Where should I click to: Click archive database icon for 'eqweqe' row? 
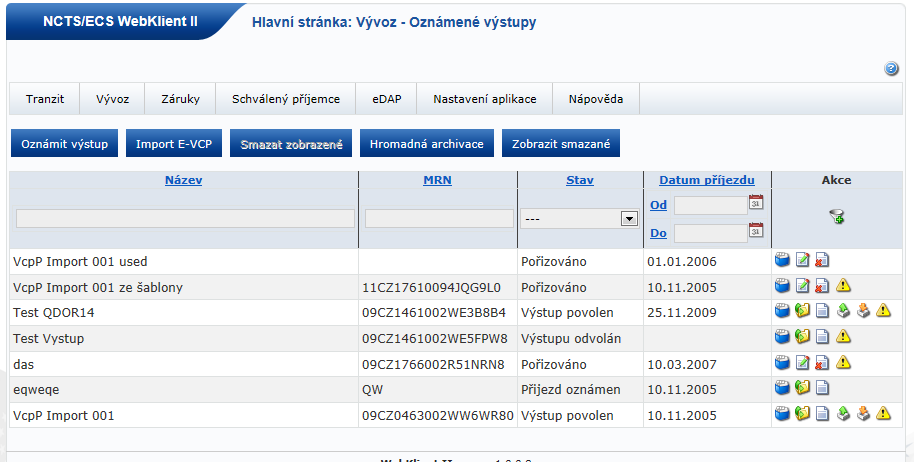tap(782, 388)
